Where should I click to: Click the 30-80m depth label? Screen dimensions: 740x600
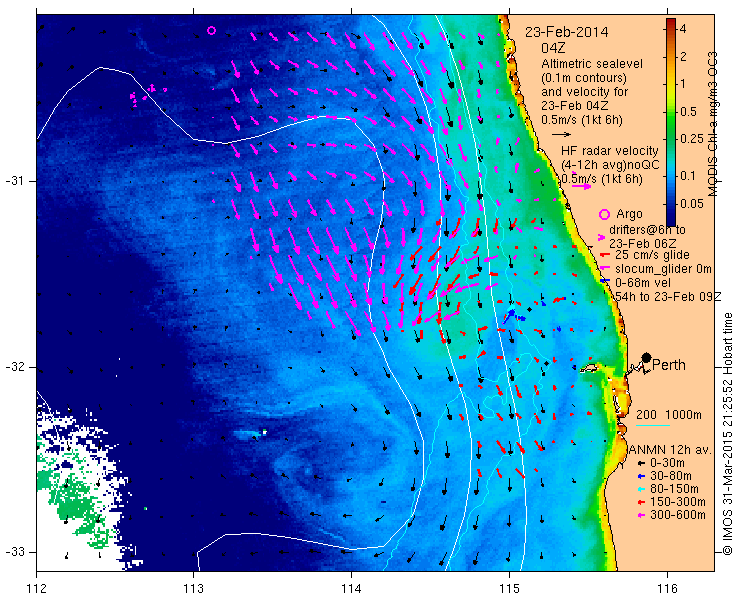pyautogui.click(x=670, y=476)
